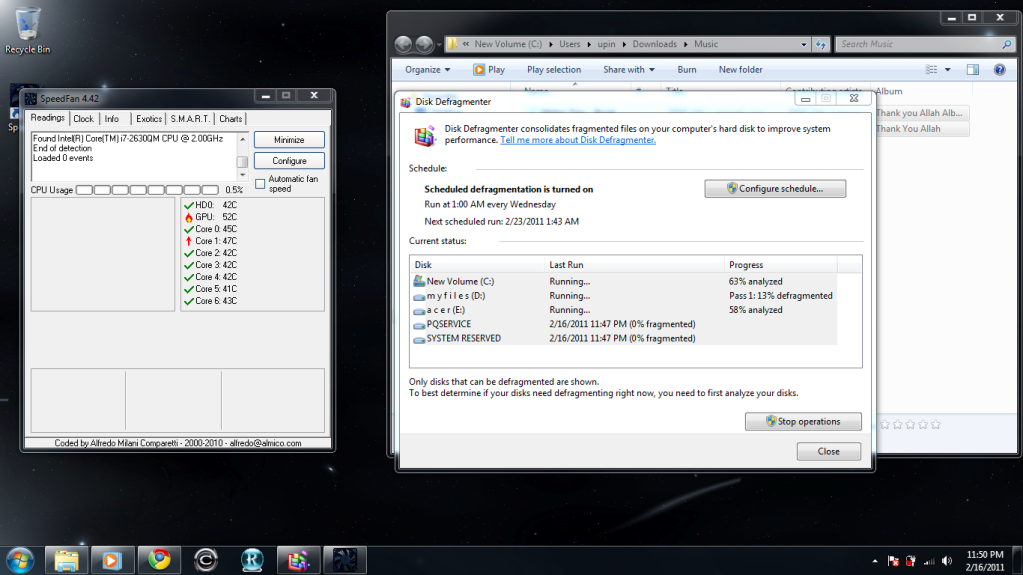The height and width of the screenshot is (575, 1023).
Task: Expand the Share with dropdown
Action: click(x=628, y=70)
